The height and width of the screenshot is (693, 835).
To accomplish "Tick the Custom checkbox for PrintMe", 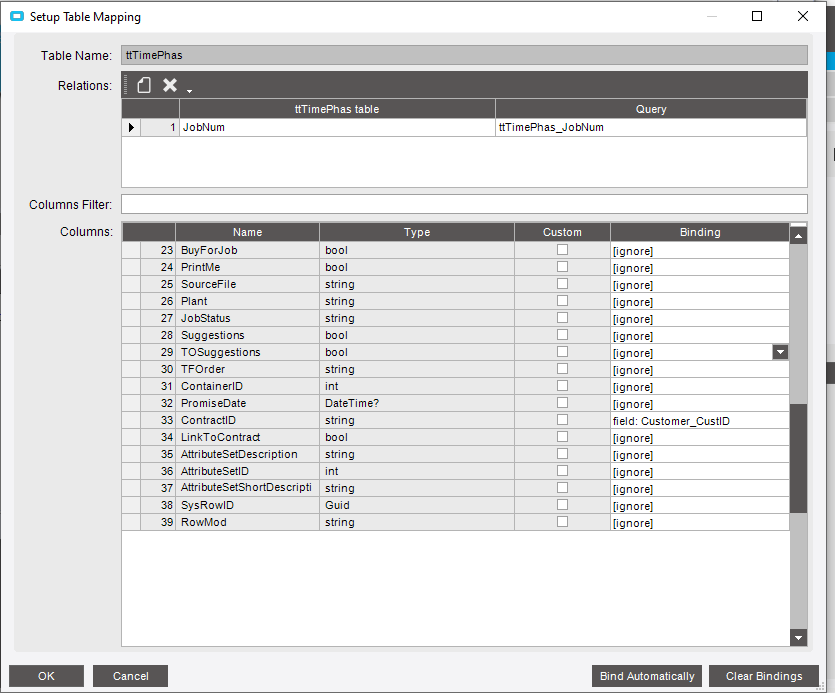I will (x=562, y=267).
